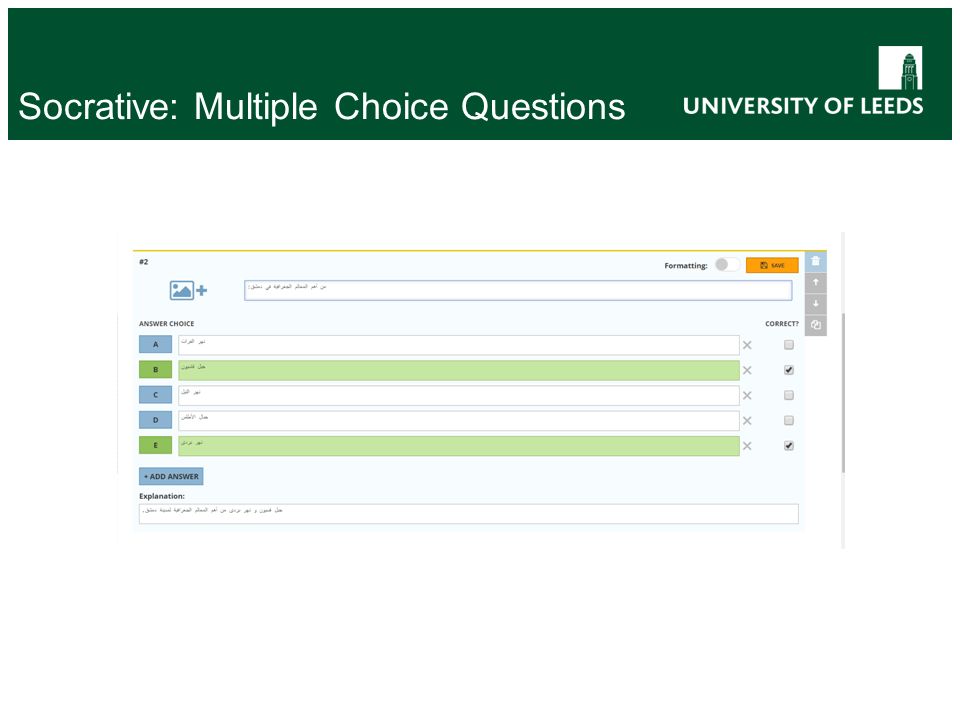This screenshot has height=720, width=960.
Task: Click the green B letter label
Action: click(x=156, y=370)
